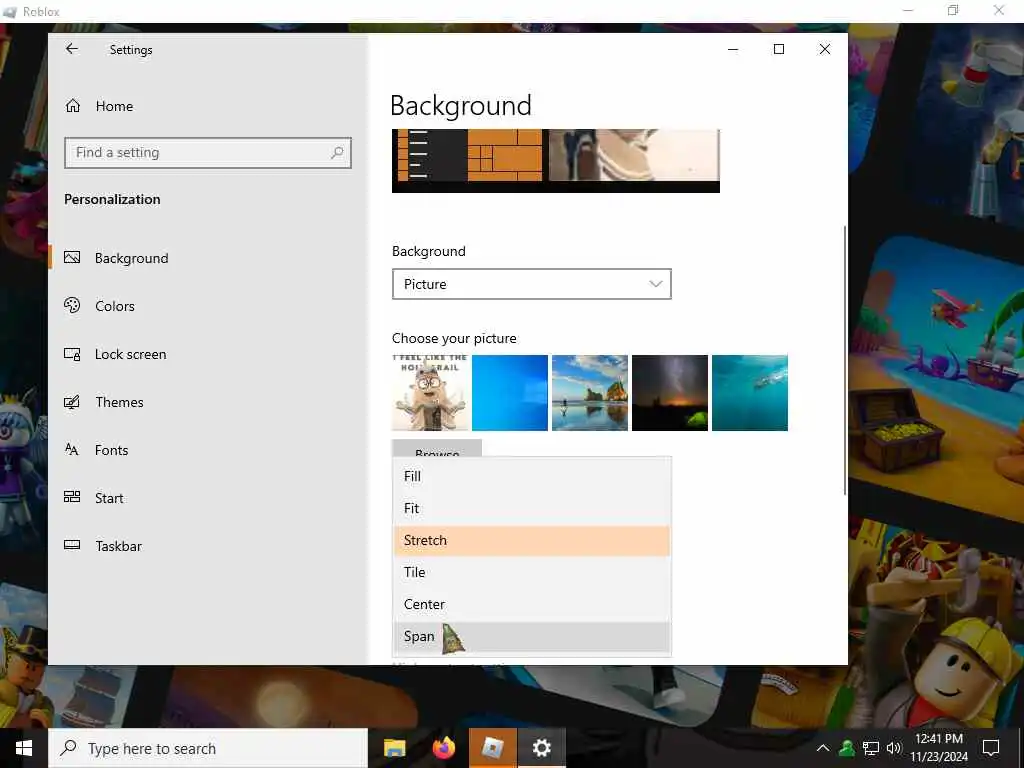Viewport: 1024px width, 768px height.
Task: Click the Taskbar icon in sidebar
Action: tap(72, 545)
